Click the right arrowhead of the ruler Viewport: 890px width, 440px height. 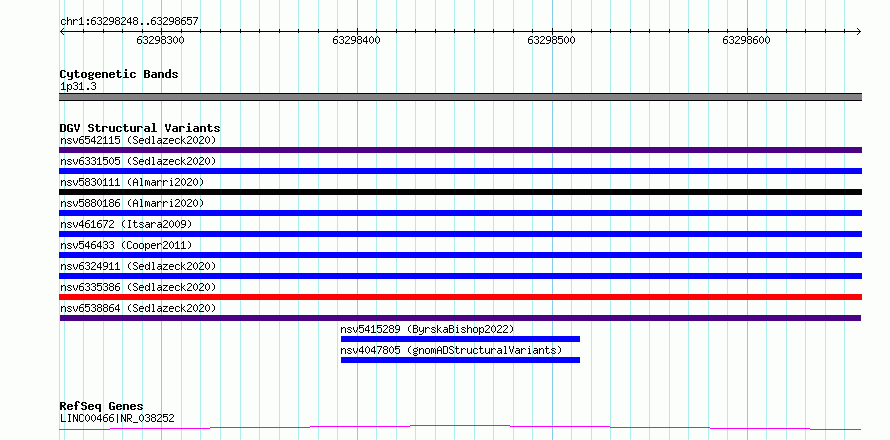point(858,31)
